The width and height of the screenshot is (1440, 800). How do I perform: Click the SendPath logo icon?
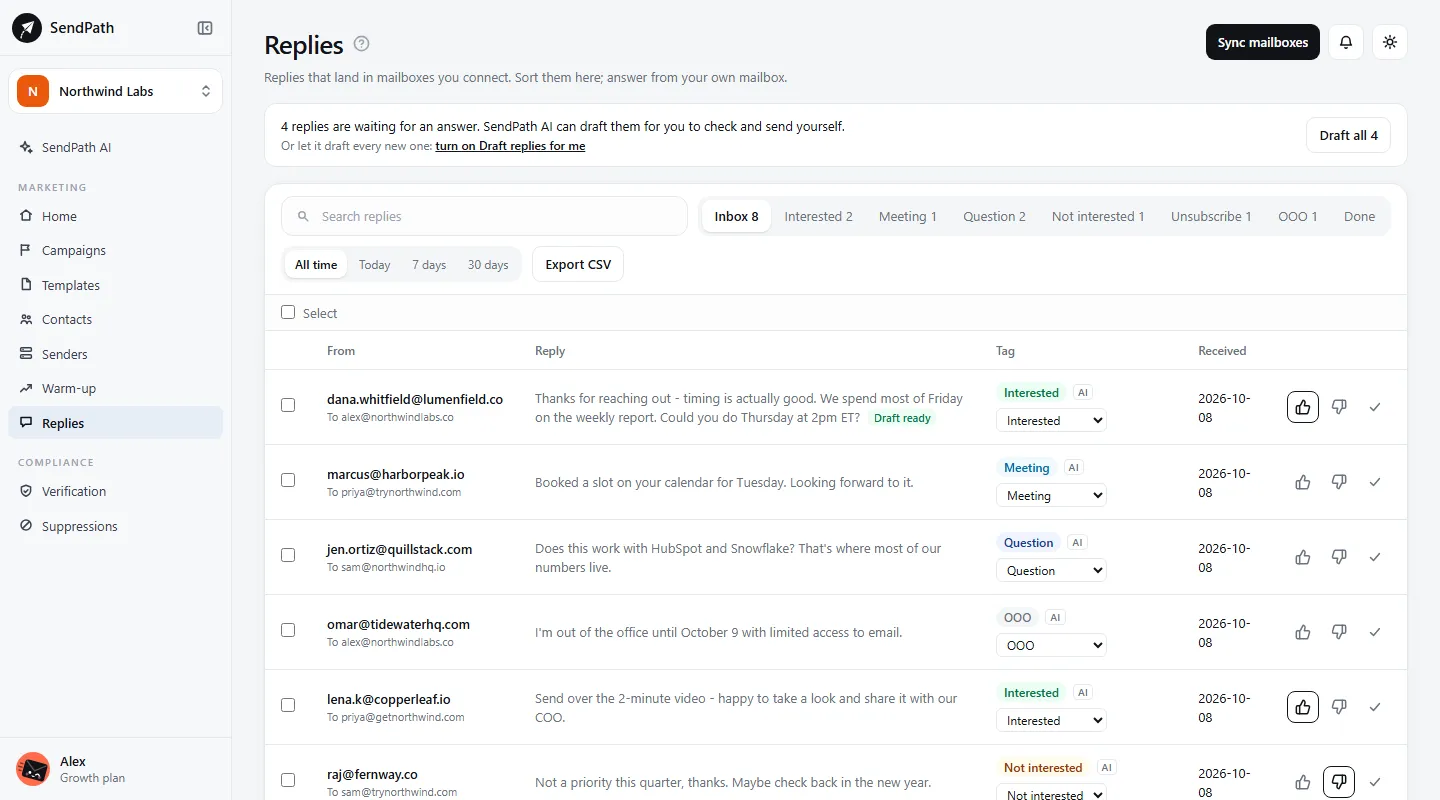point(27,28)
